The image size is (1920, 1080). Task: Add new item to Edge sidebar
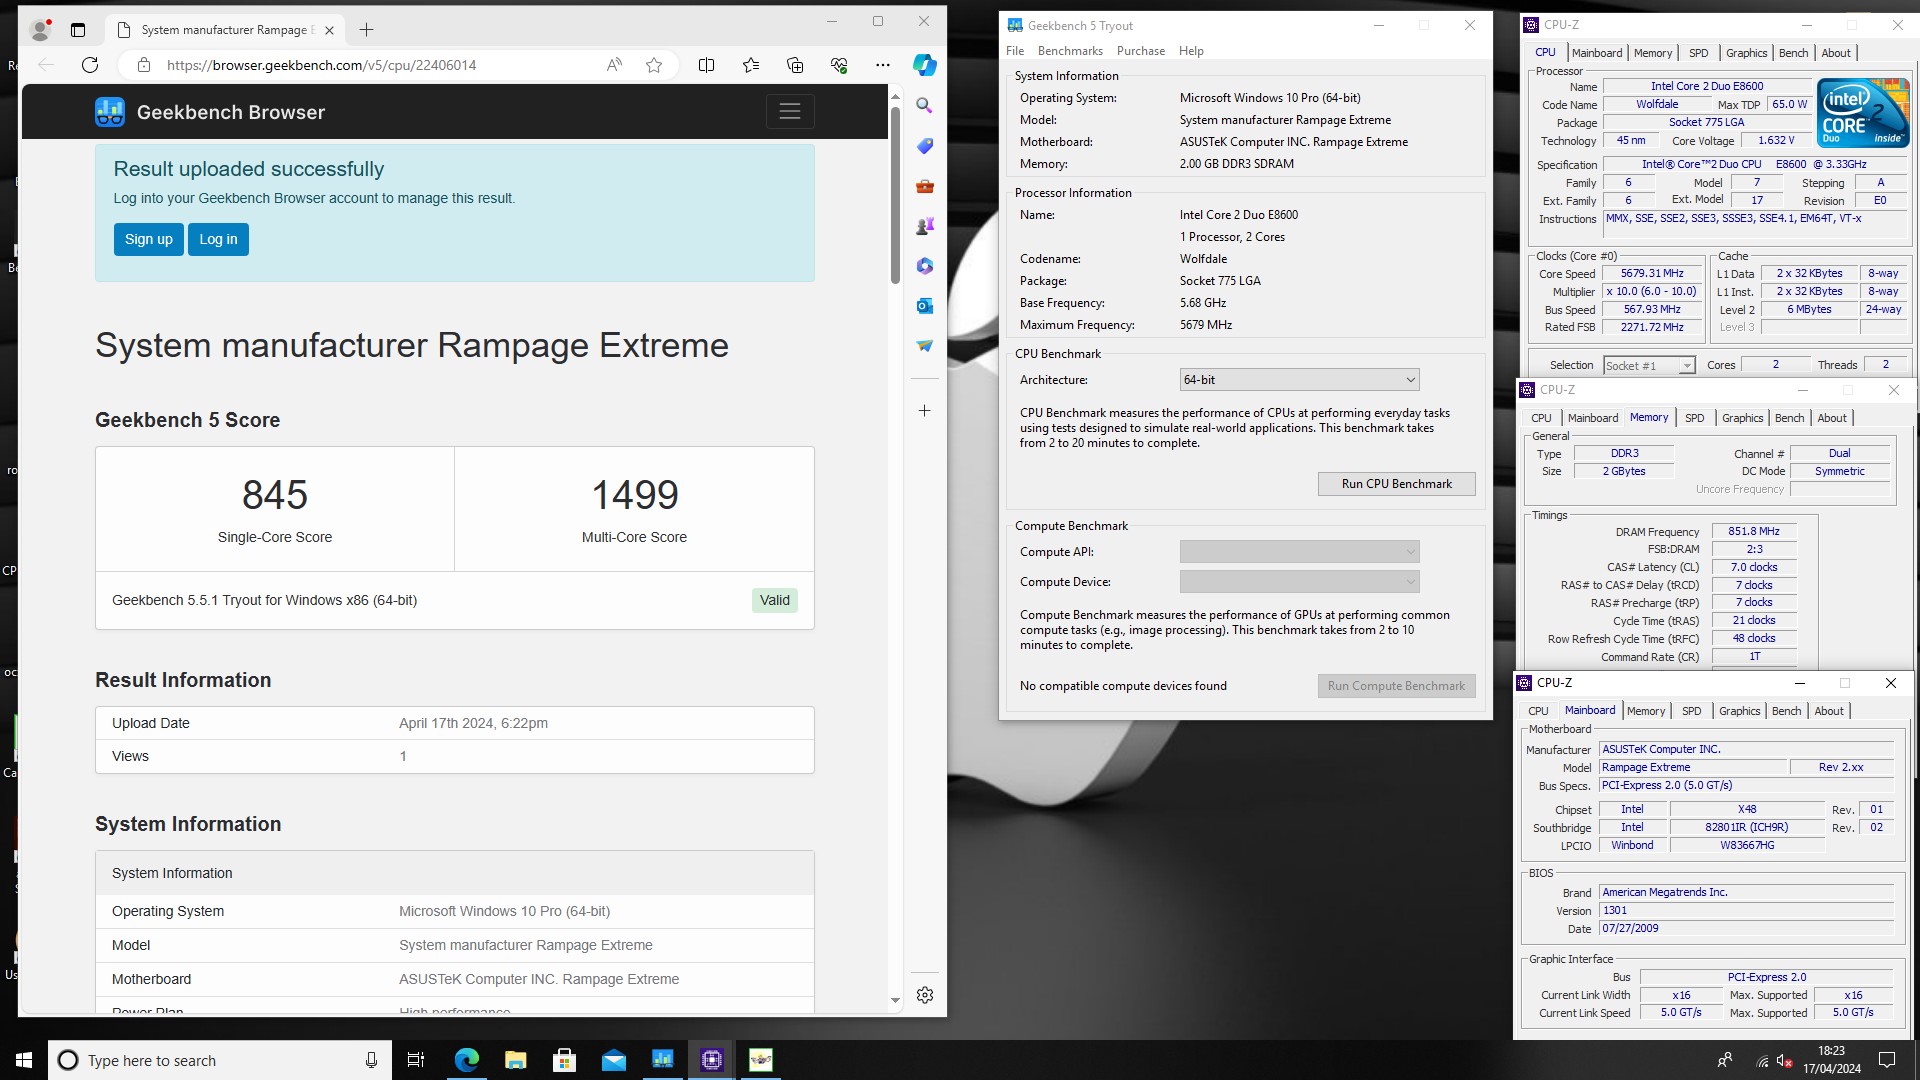(x=925, y=410)
